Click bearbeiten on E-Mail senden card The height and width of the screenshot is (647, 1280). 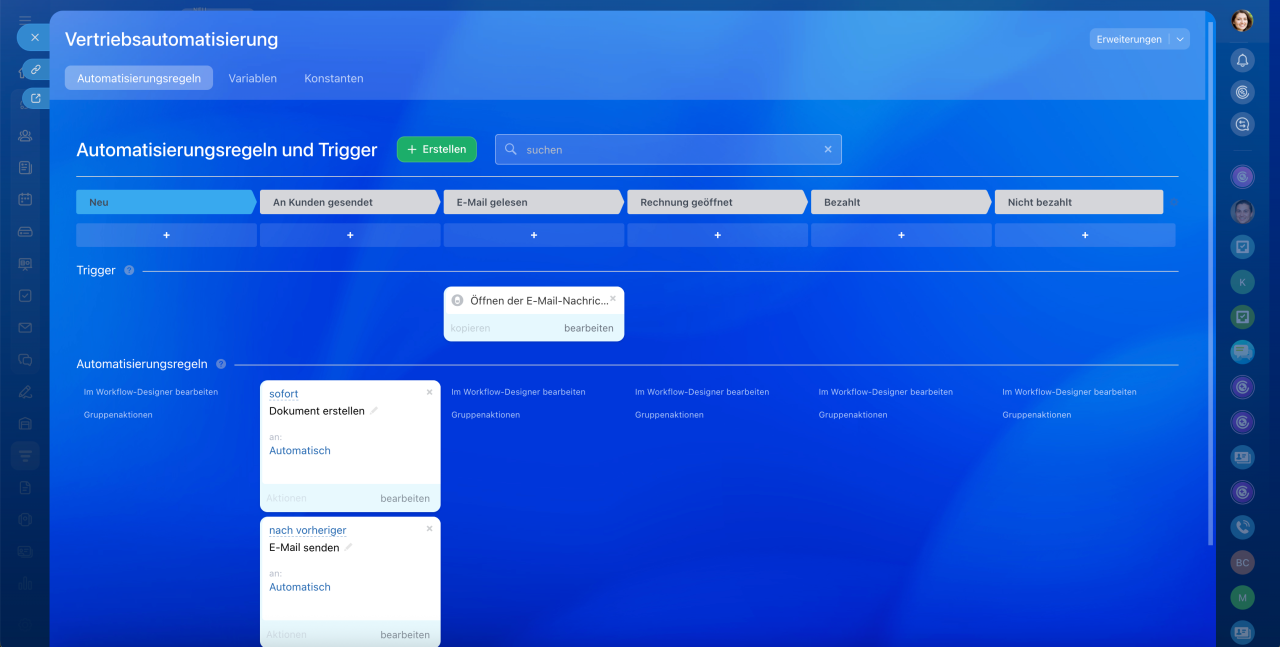pyautogui.click(x=405, y=635)
